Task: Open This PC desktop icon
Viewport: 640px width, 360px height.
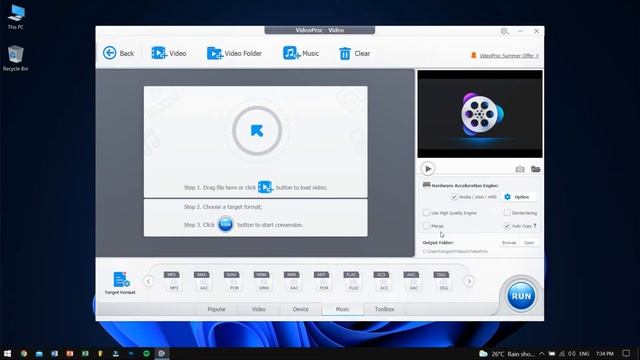Action: pyautogui.click(x=16, y=17)
